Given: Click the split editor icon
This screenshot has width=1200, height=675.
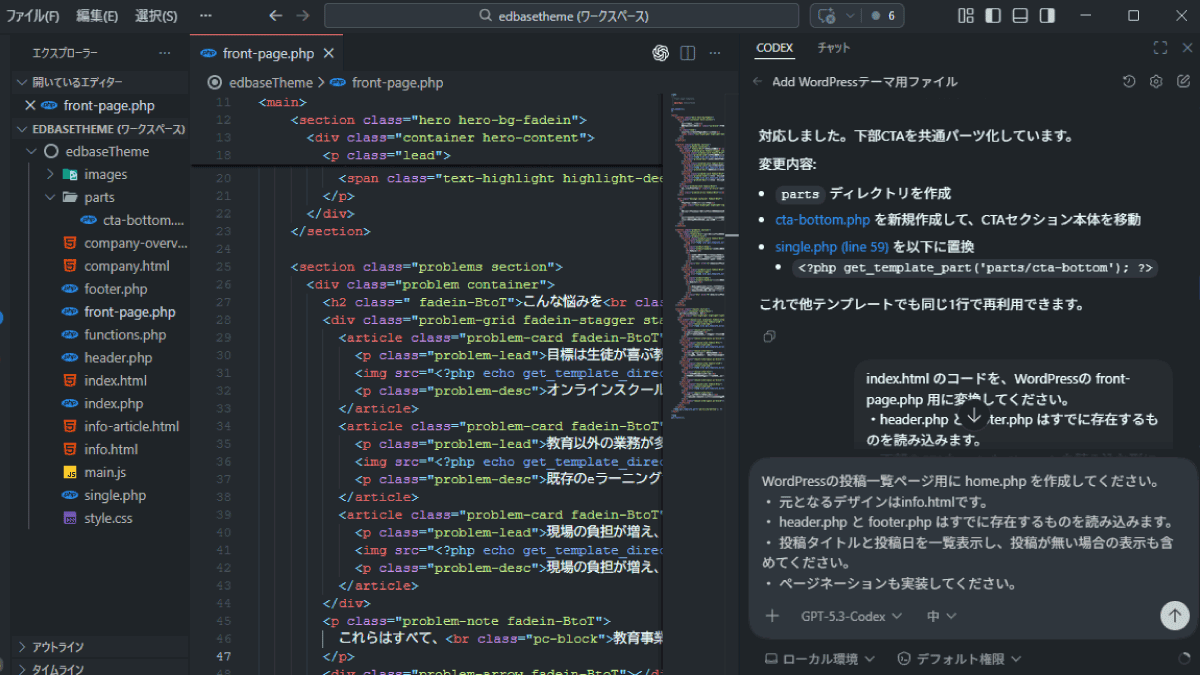Looking at the screenshot, I should coord(688,53).
